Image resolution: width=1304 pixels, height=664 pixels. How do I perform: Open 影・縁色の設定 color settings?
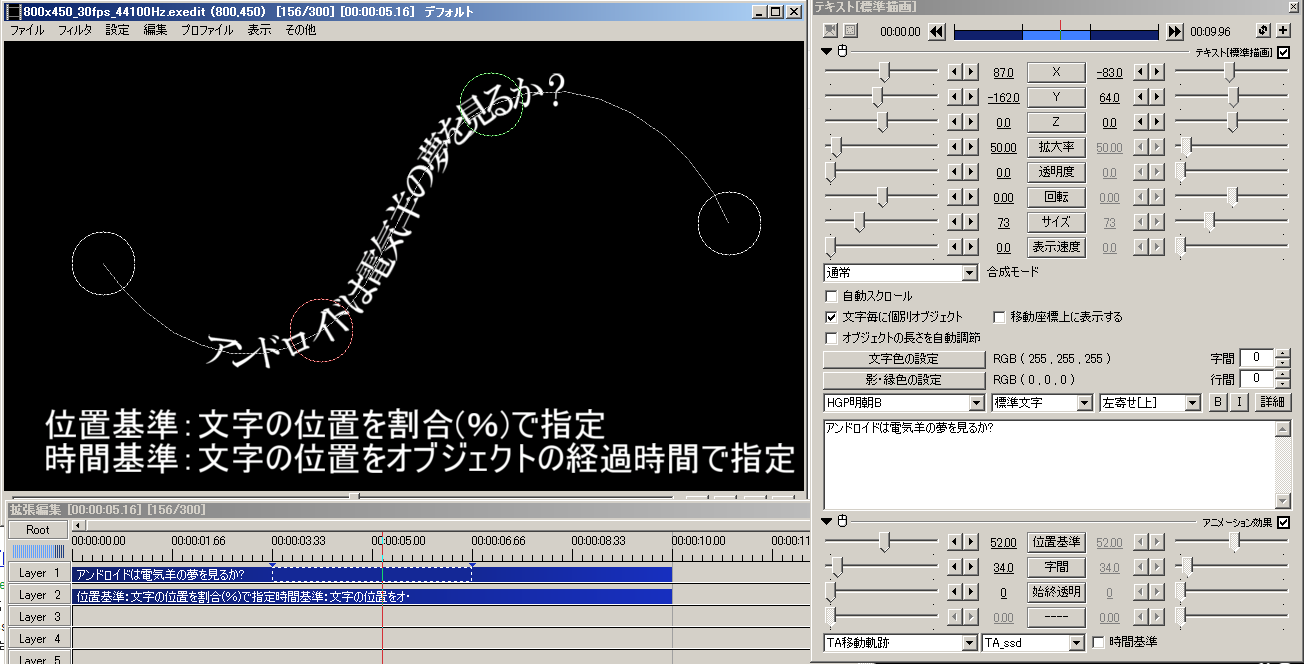tap(904, 380)
